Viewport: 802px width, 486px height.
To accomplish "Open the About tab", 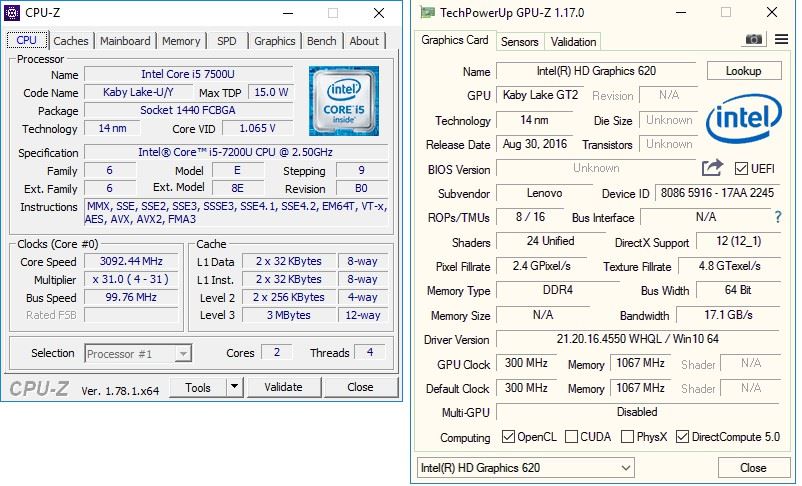I will [364, 41].
